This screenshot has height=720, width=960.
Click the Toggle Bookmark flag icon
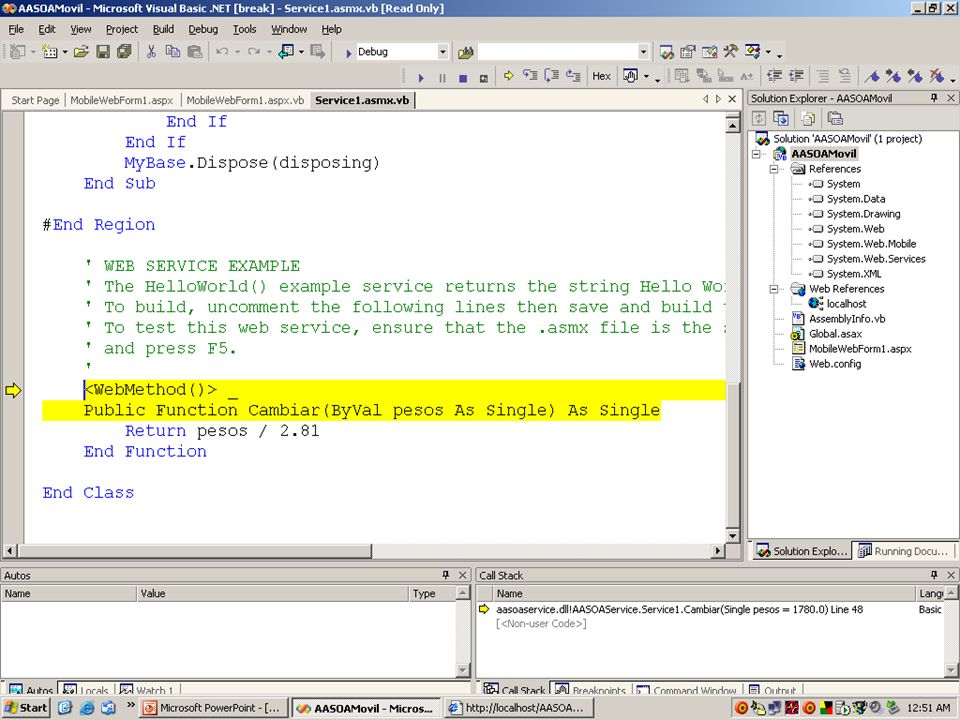click(x=872, y=76)
